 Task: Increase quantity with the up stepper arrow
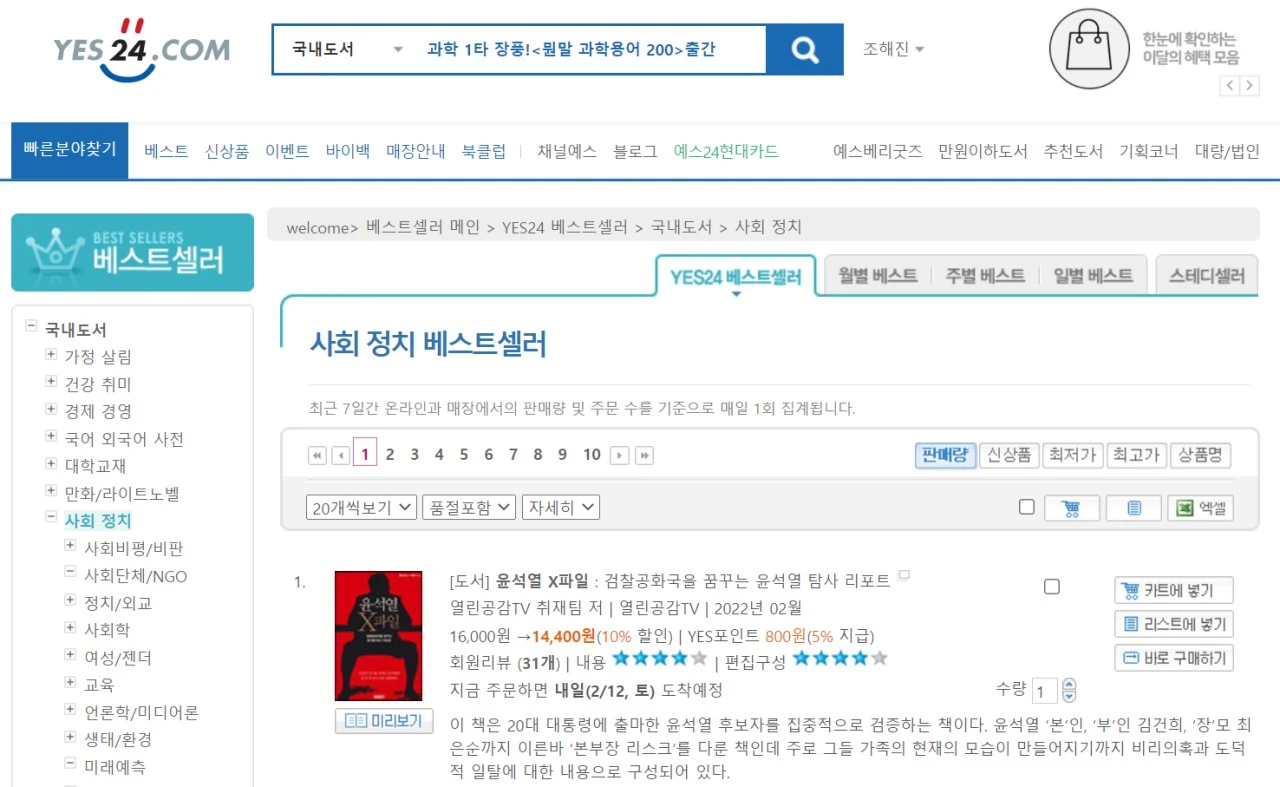(1069, 685)
